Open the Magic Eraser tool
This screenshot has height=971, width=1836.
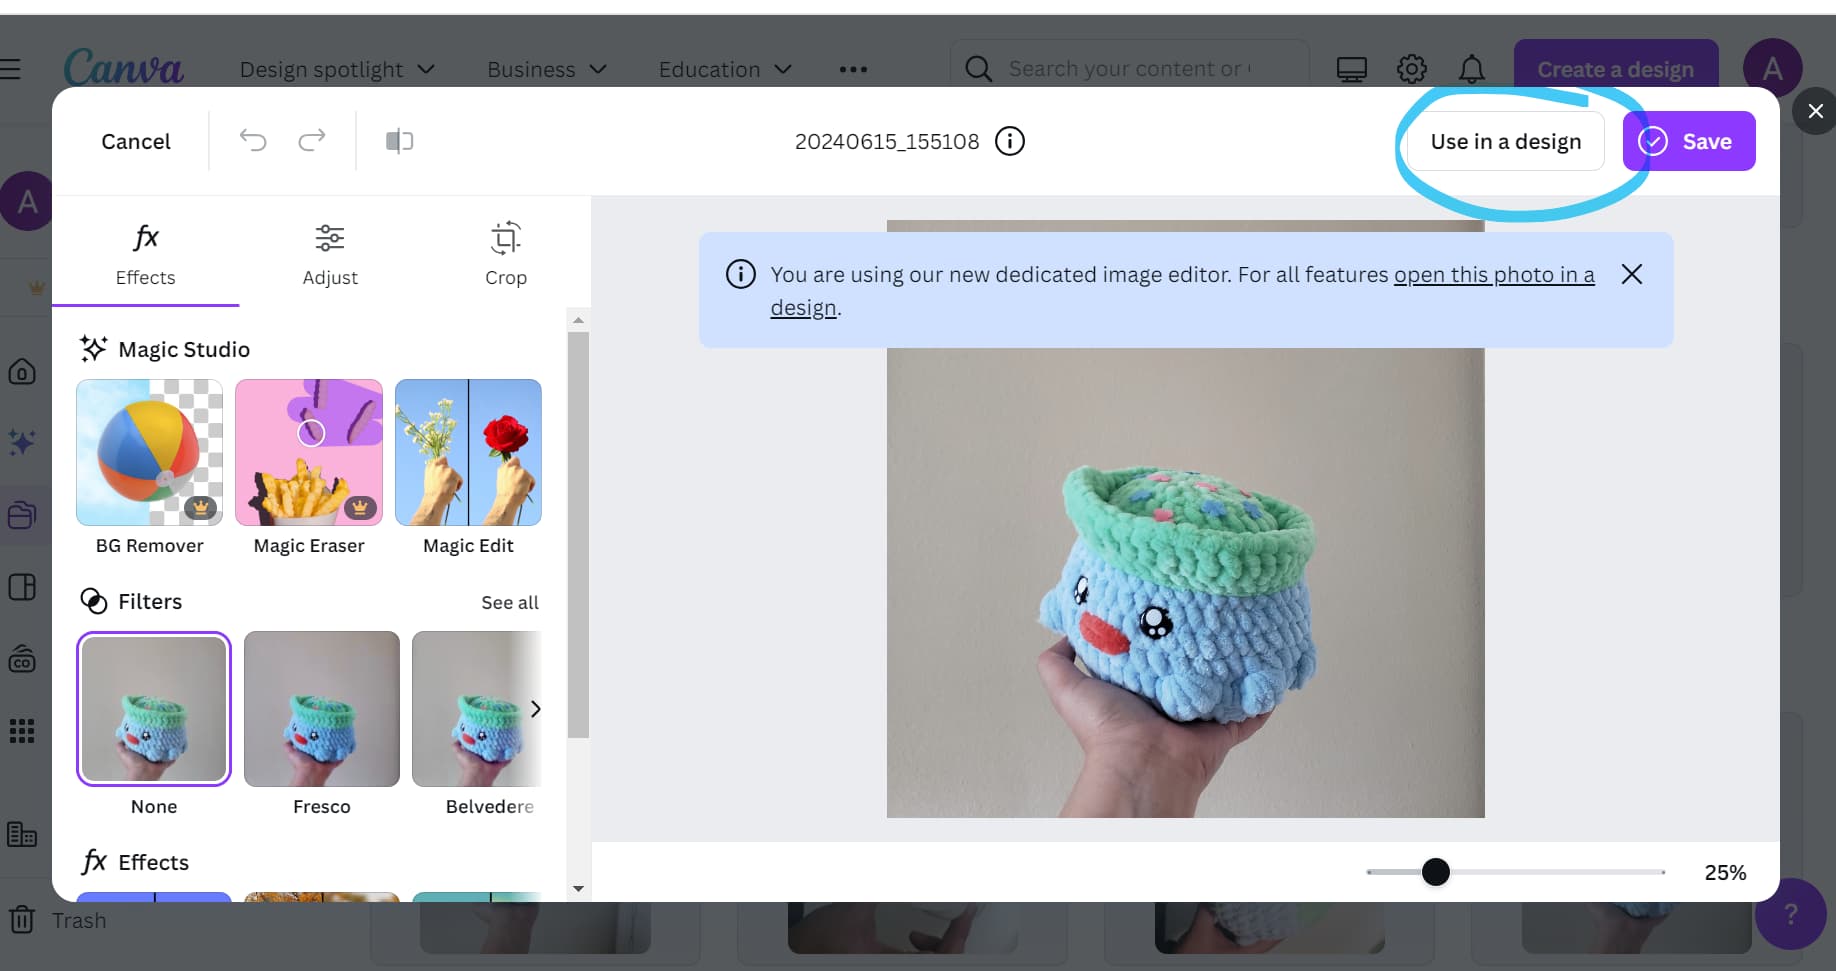309,453
